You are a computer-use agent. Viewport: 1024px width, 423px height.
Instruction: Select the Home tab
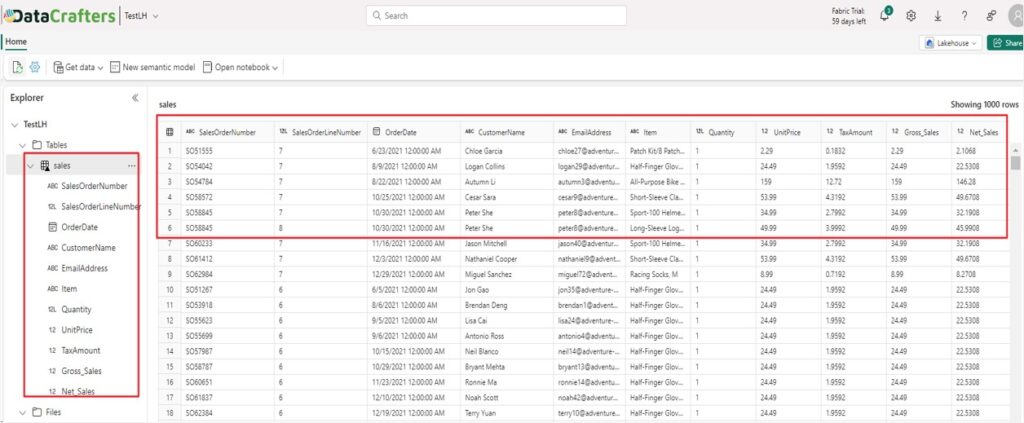coord(17,42)
